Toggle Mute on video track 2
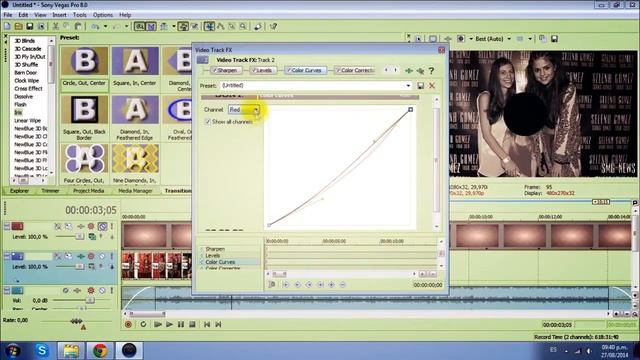 102,256
